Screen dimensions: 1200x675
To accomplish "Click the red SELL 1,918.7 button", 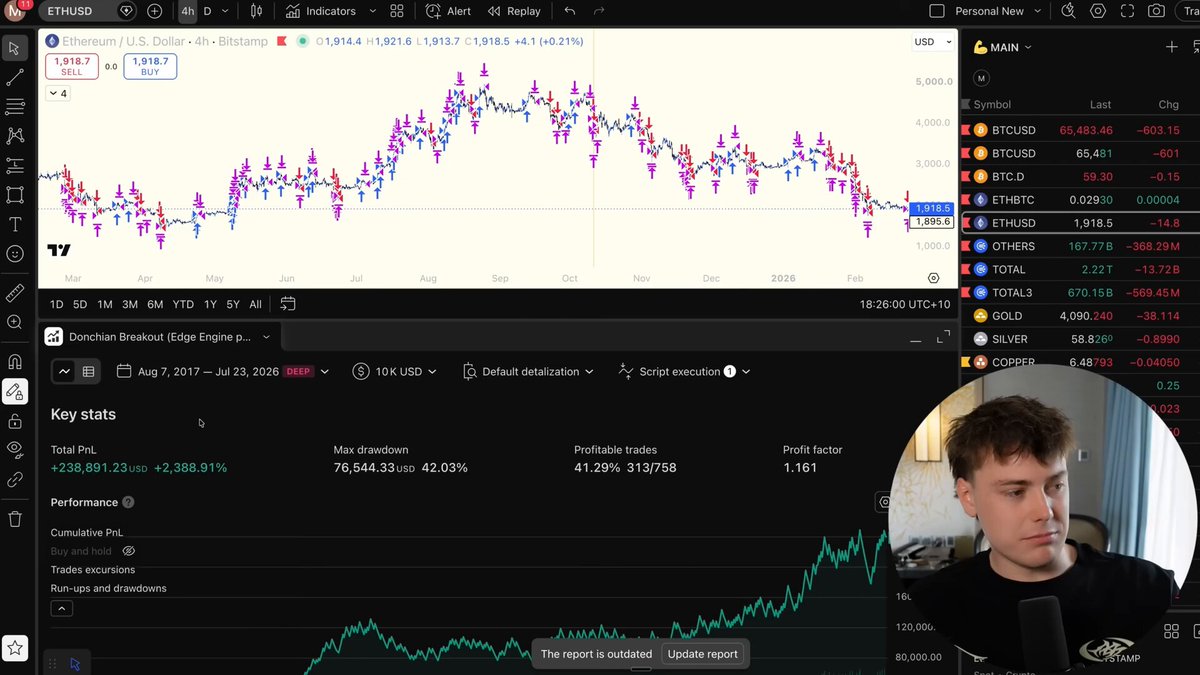I will pyautogui.click(x=72, y=67).
